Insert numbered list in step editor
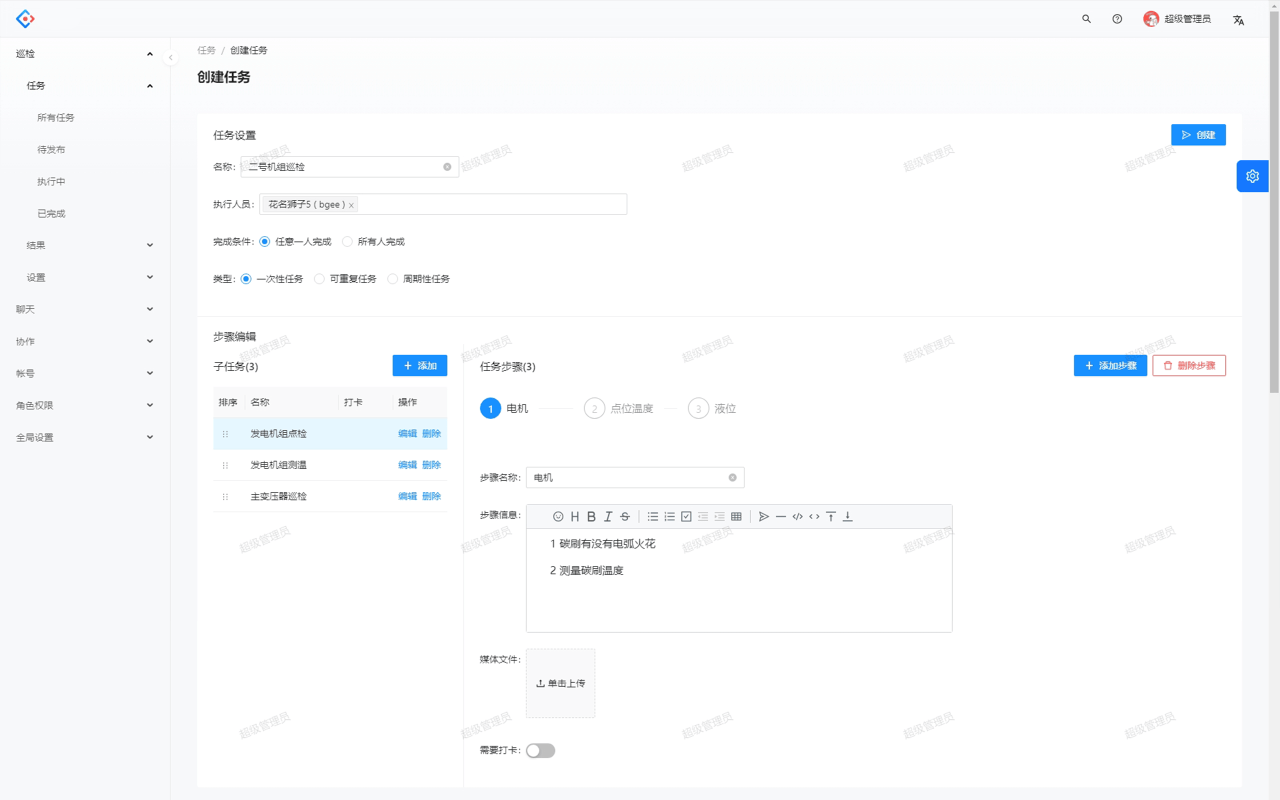The image size is (1280, 800). [x=669, y=517]
